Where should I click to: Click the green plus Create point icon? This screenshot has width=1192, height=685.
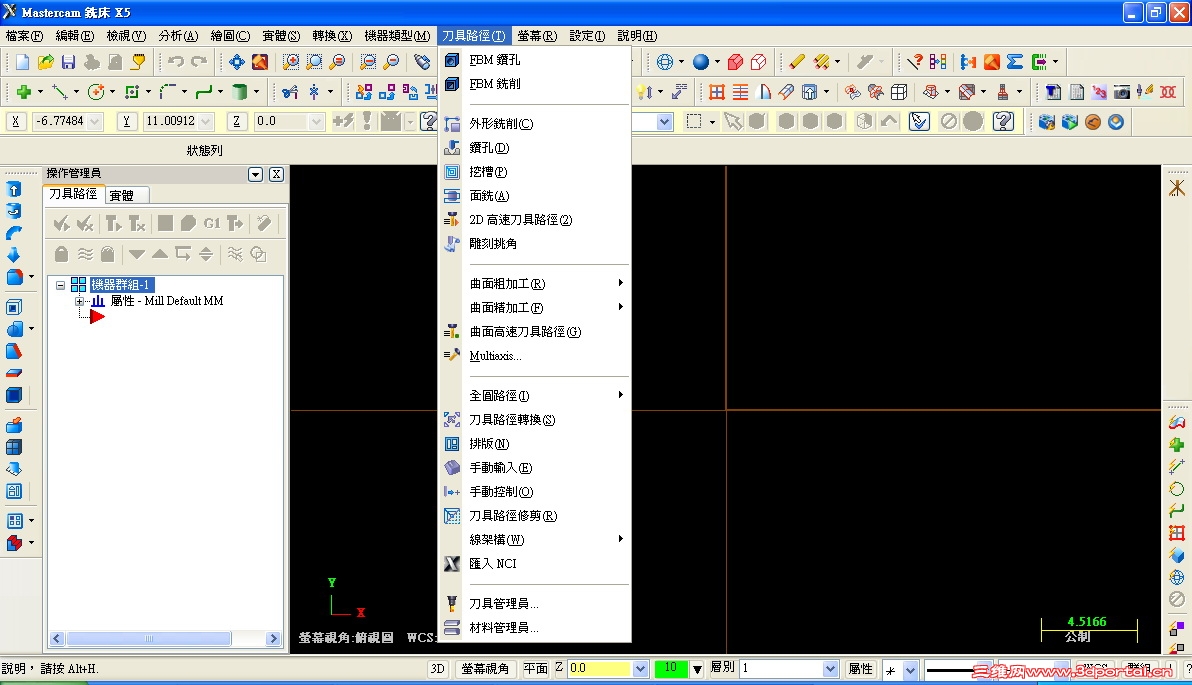tap(24, 92)
